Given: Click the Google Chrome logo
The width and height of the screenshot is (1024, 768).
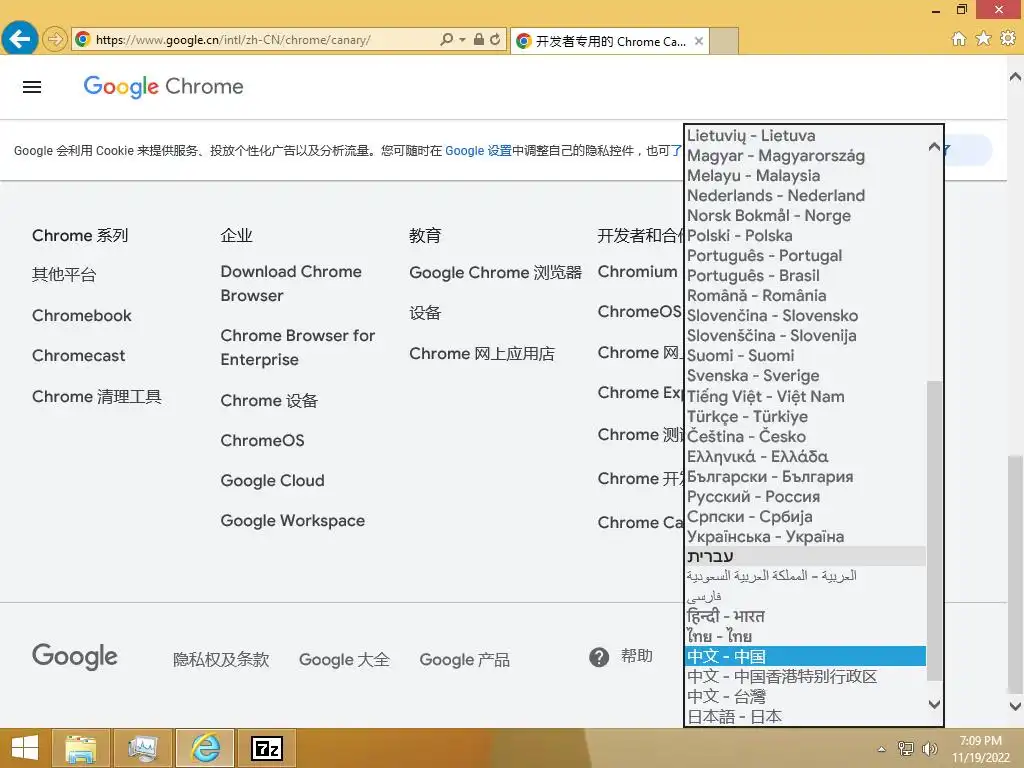Looking at the screenshot, I should [x=163, y=86].
